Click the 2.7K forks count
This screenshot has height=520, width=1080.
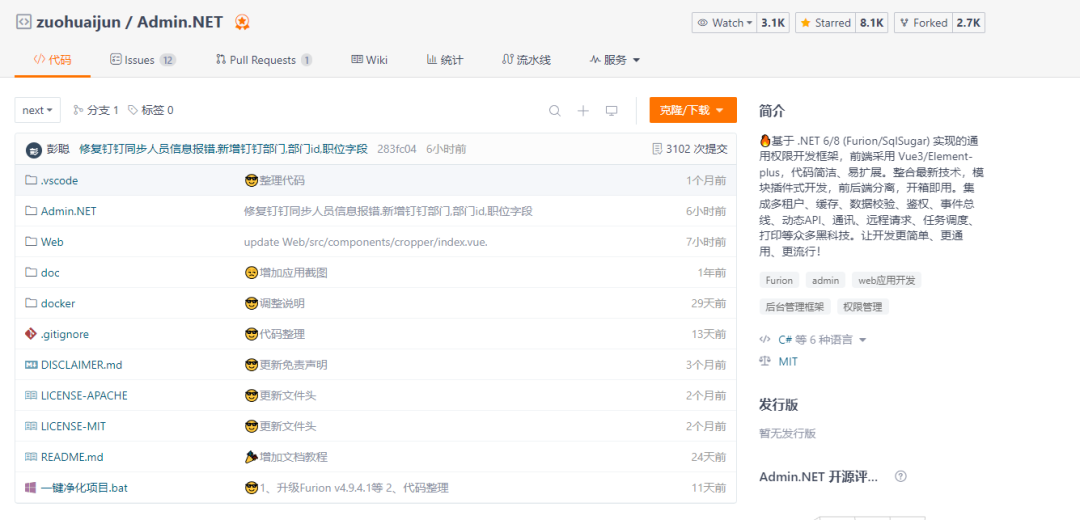968,23
